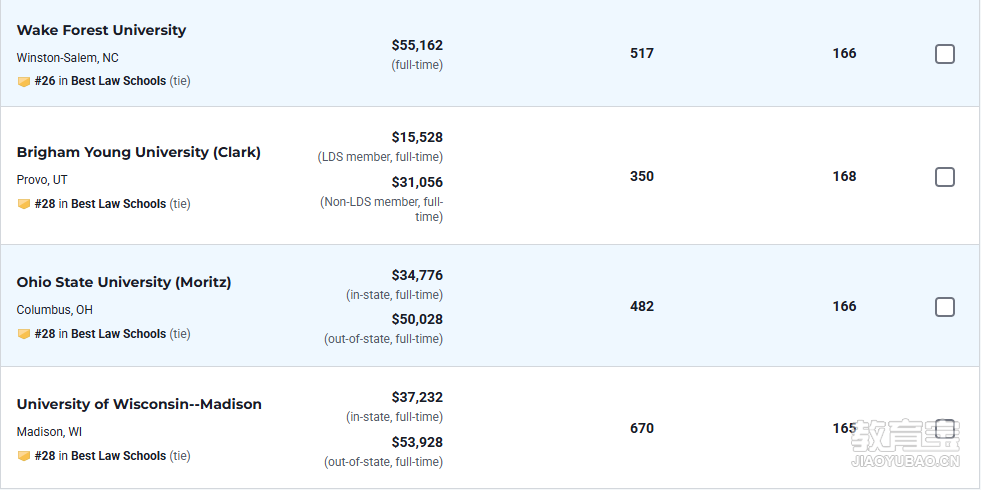The width and height of the screenshot is (981, 490).
Task: Click Best Law Schools link under Ohio State
Action: 118,334
